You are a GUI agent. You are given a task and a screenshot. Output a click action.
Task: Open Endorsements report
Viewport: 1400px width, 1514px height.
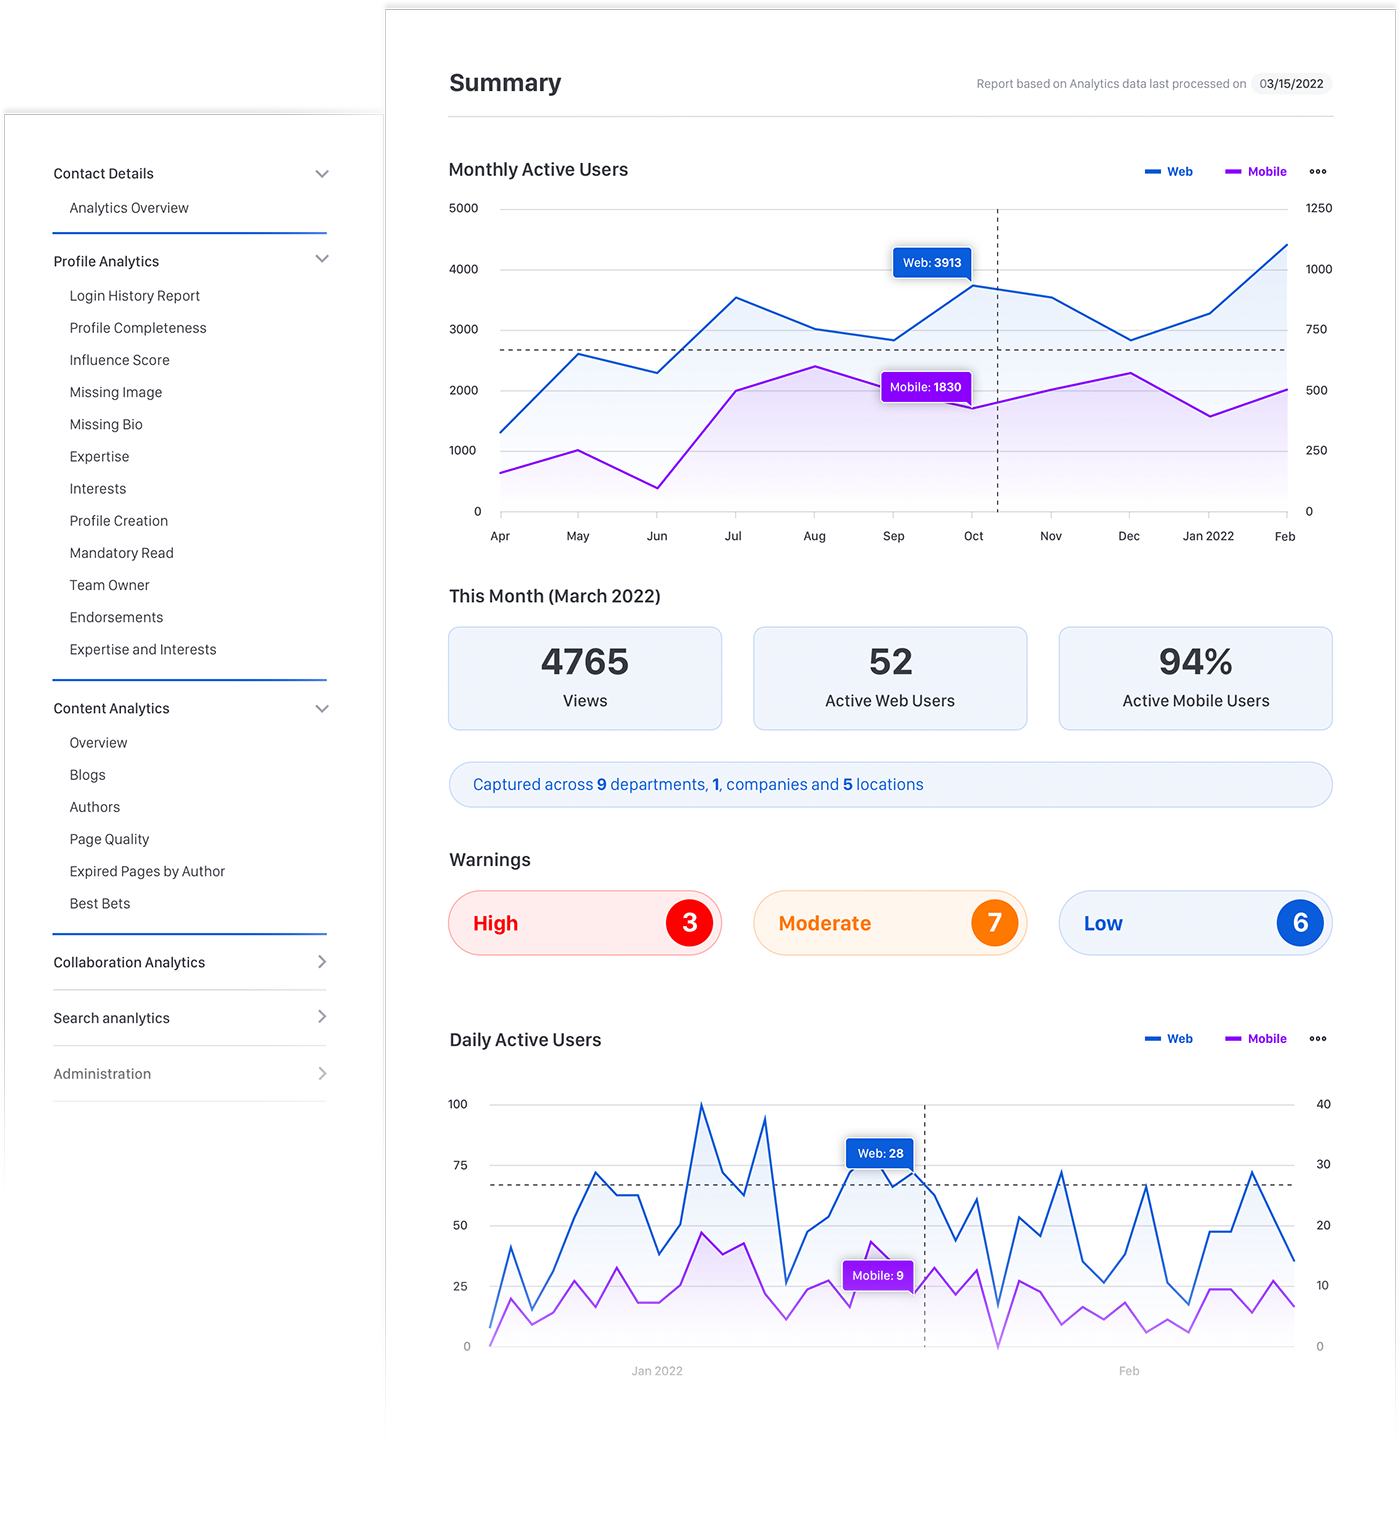(116, 617)
